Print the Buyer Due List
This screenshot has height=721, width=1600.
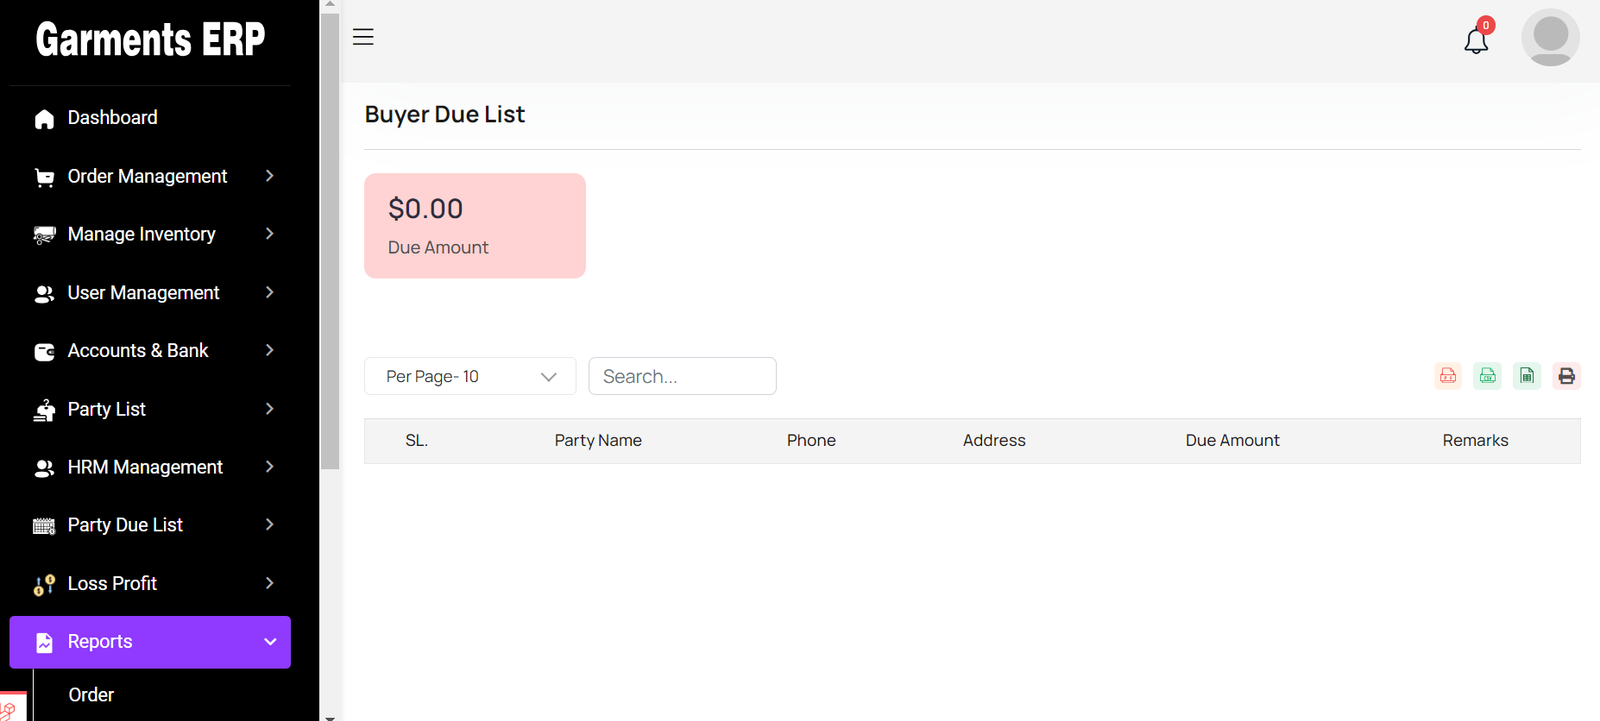(1566, 376)
